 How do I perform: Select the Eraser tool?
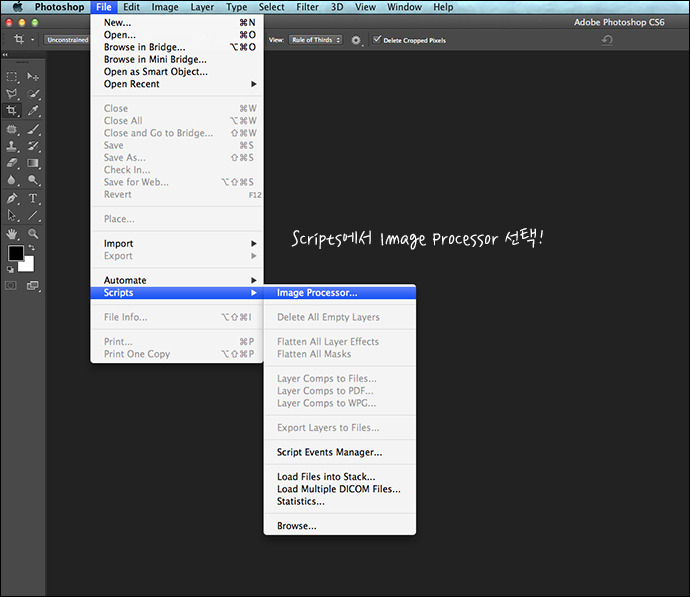(12, 163)
